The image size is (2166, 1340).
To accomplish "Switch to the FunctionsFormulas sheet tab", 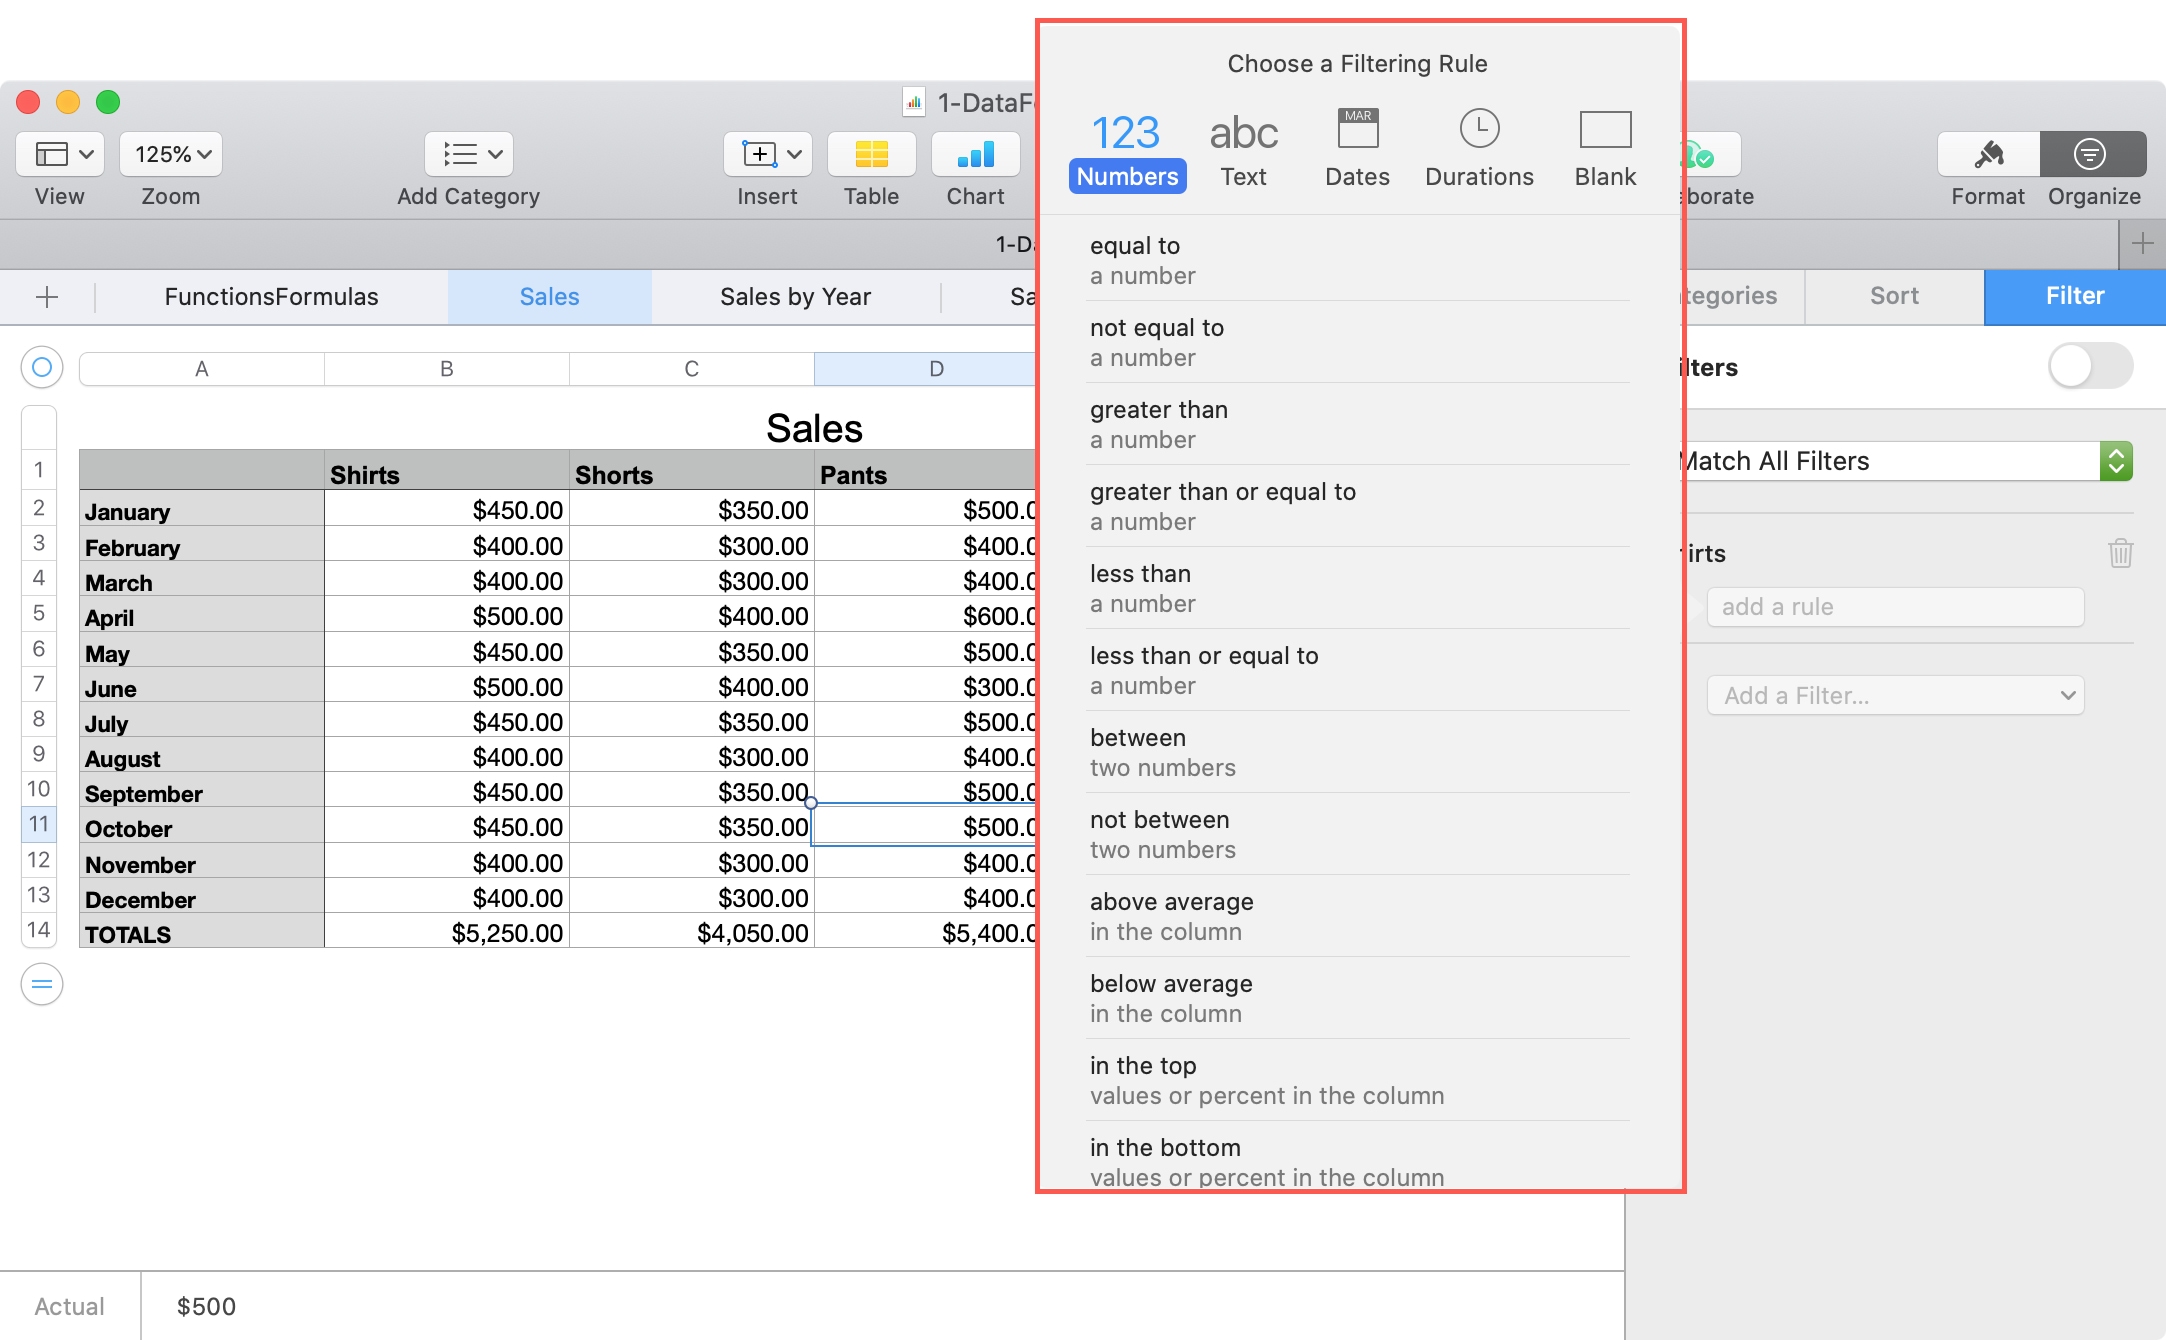I will [271, 297].
